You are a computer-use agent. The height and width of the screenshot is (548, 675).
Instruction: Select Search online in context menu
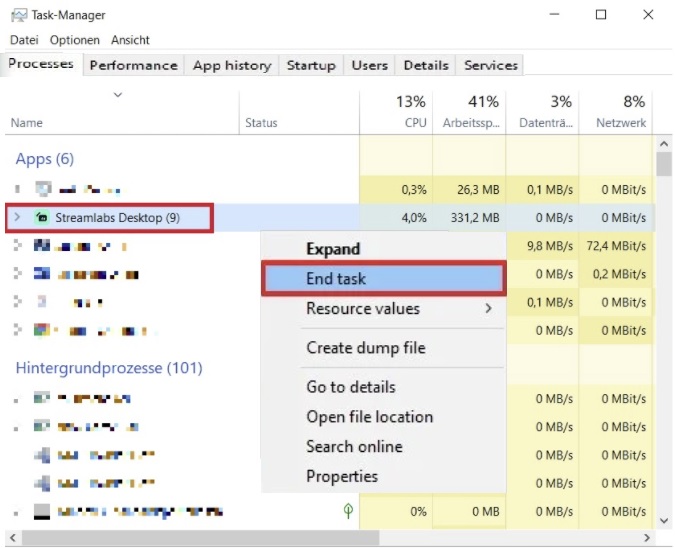pos(354,446)
